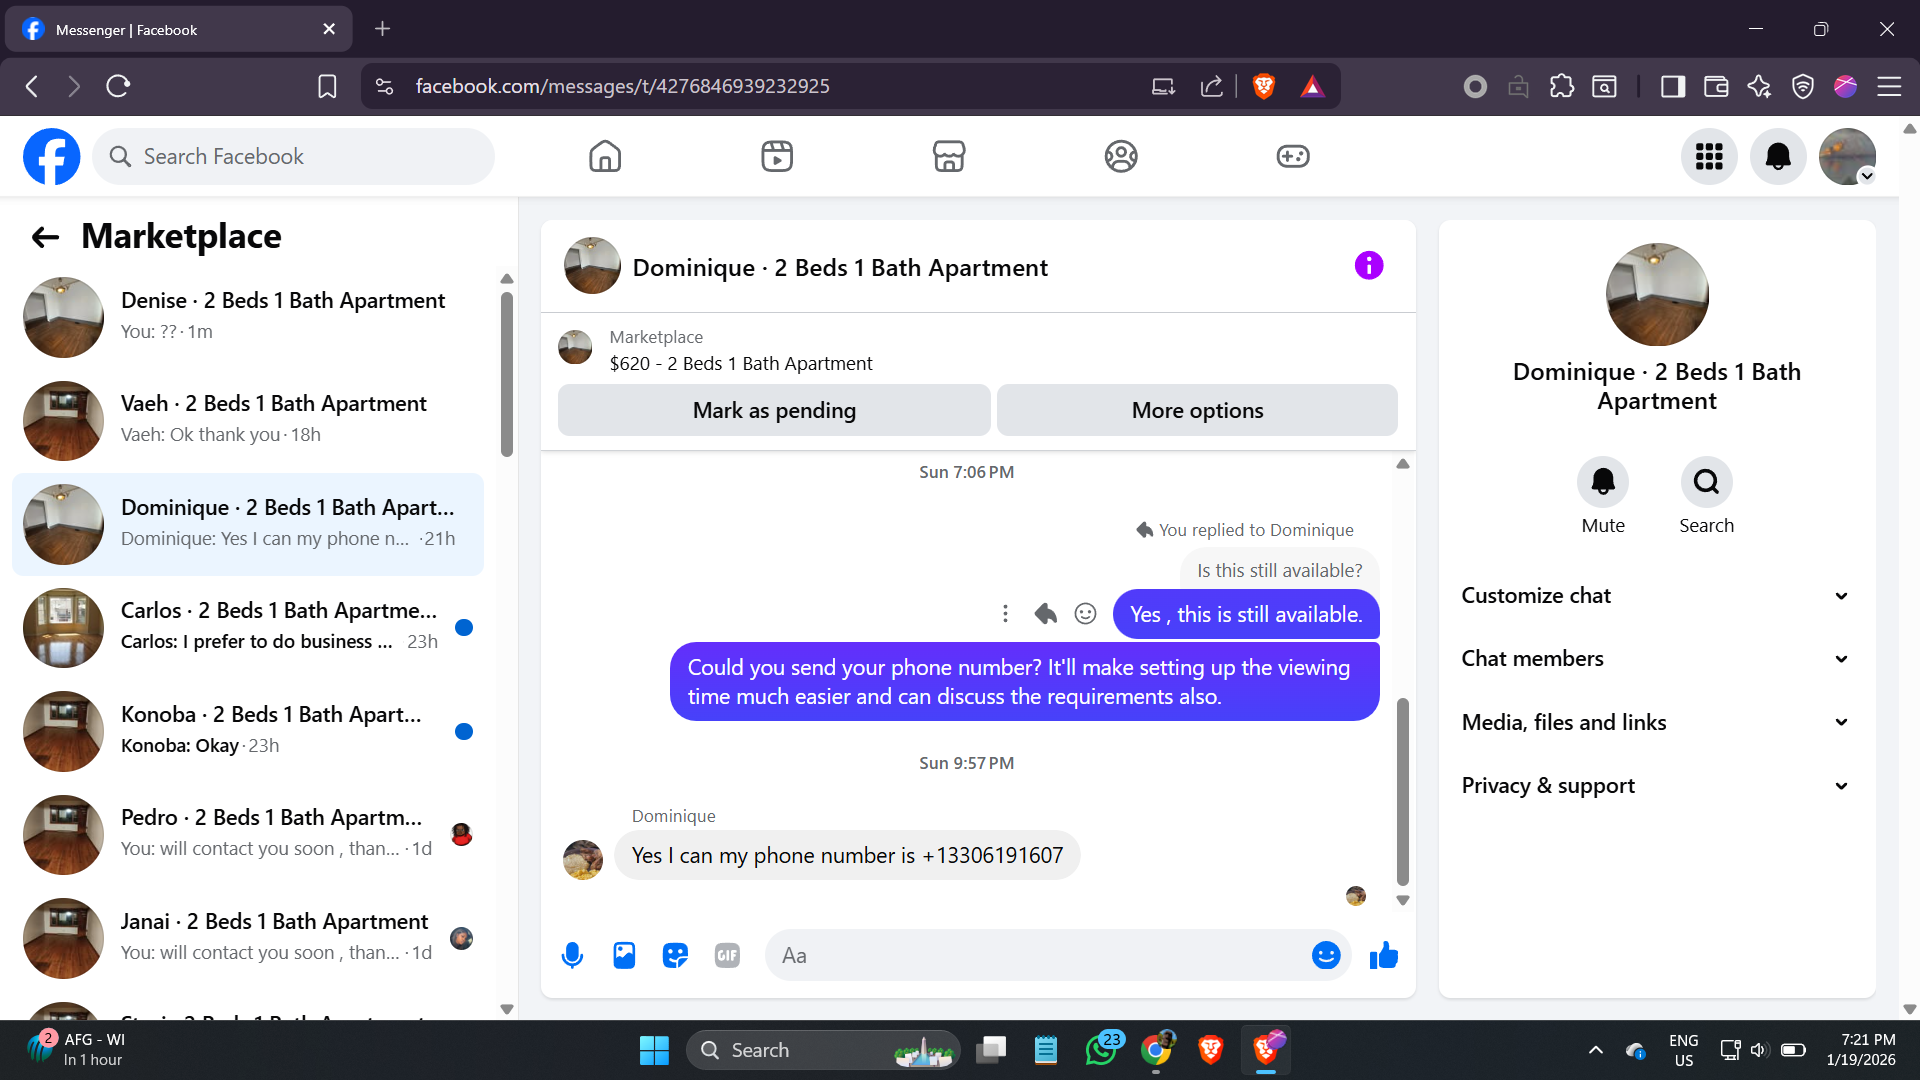Open the emoji picker in message box
The width and height of the screenshot is (1920, 1080).
tap(1325, 956)
